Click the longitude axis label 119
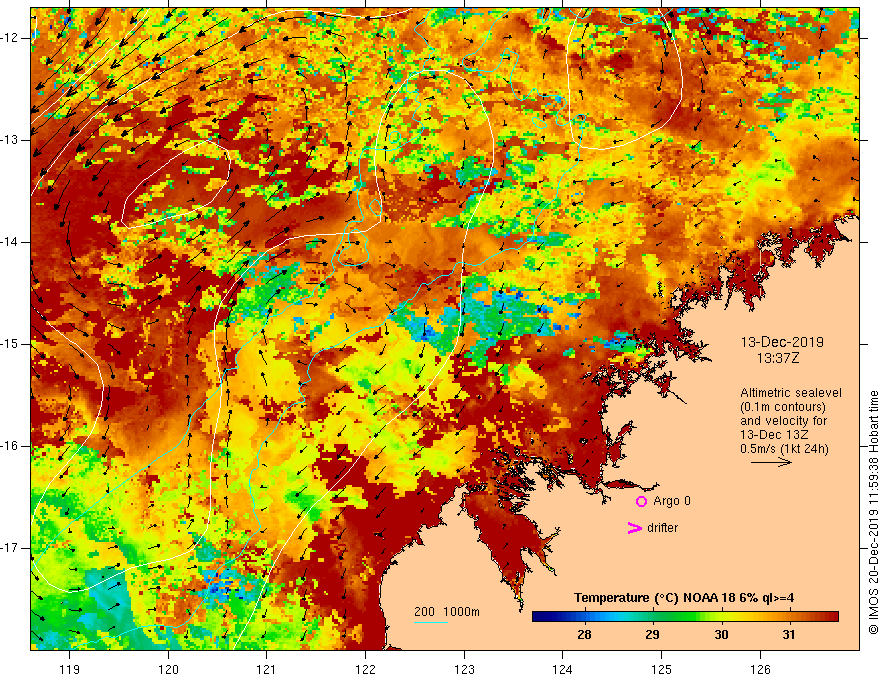Viewport: 880px width, 680px height. (70, 669)
